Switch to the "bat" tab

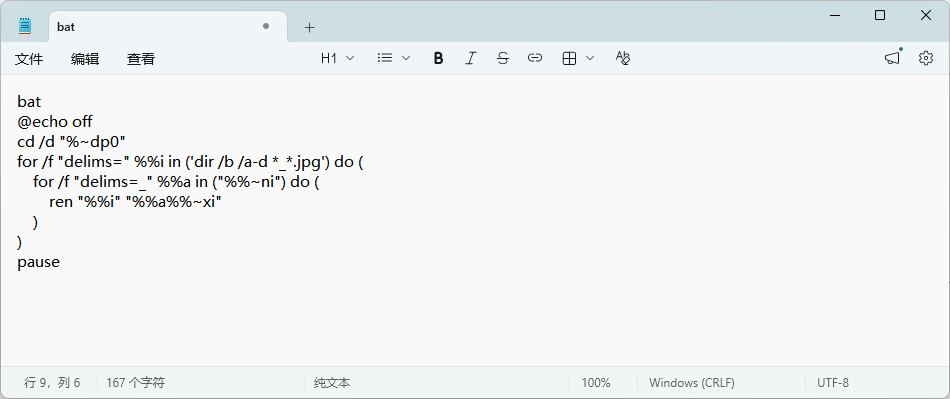pos(168,27)
